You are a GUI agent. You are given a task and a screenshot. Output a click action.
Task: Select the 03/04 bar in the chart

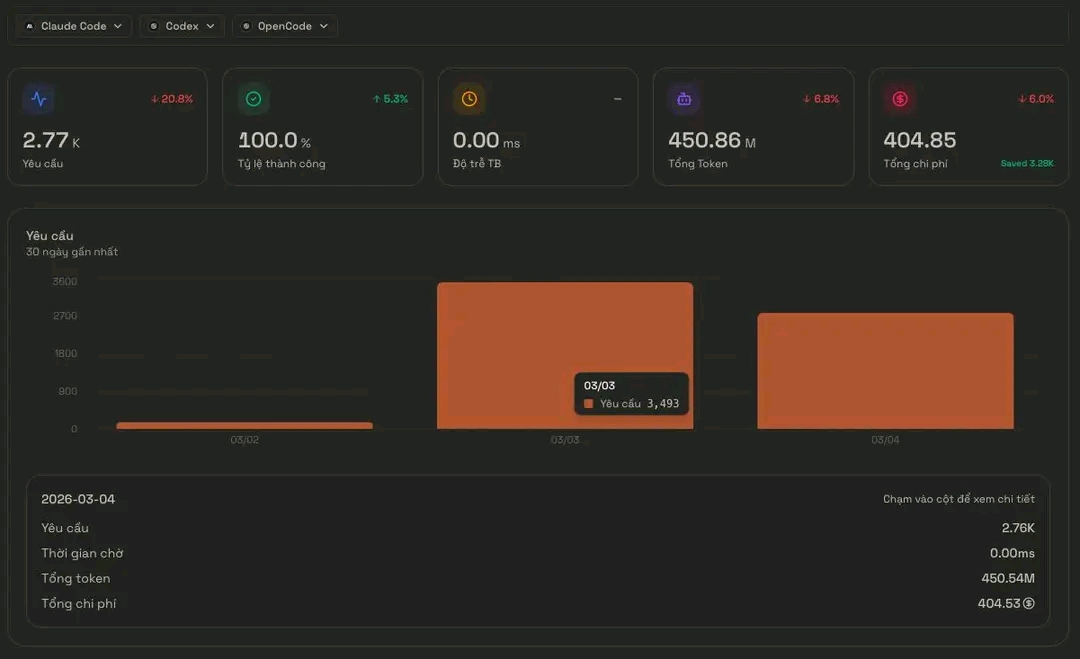(x=884, y=370)
